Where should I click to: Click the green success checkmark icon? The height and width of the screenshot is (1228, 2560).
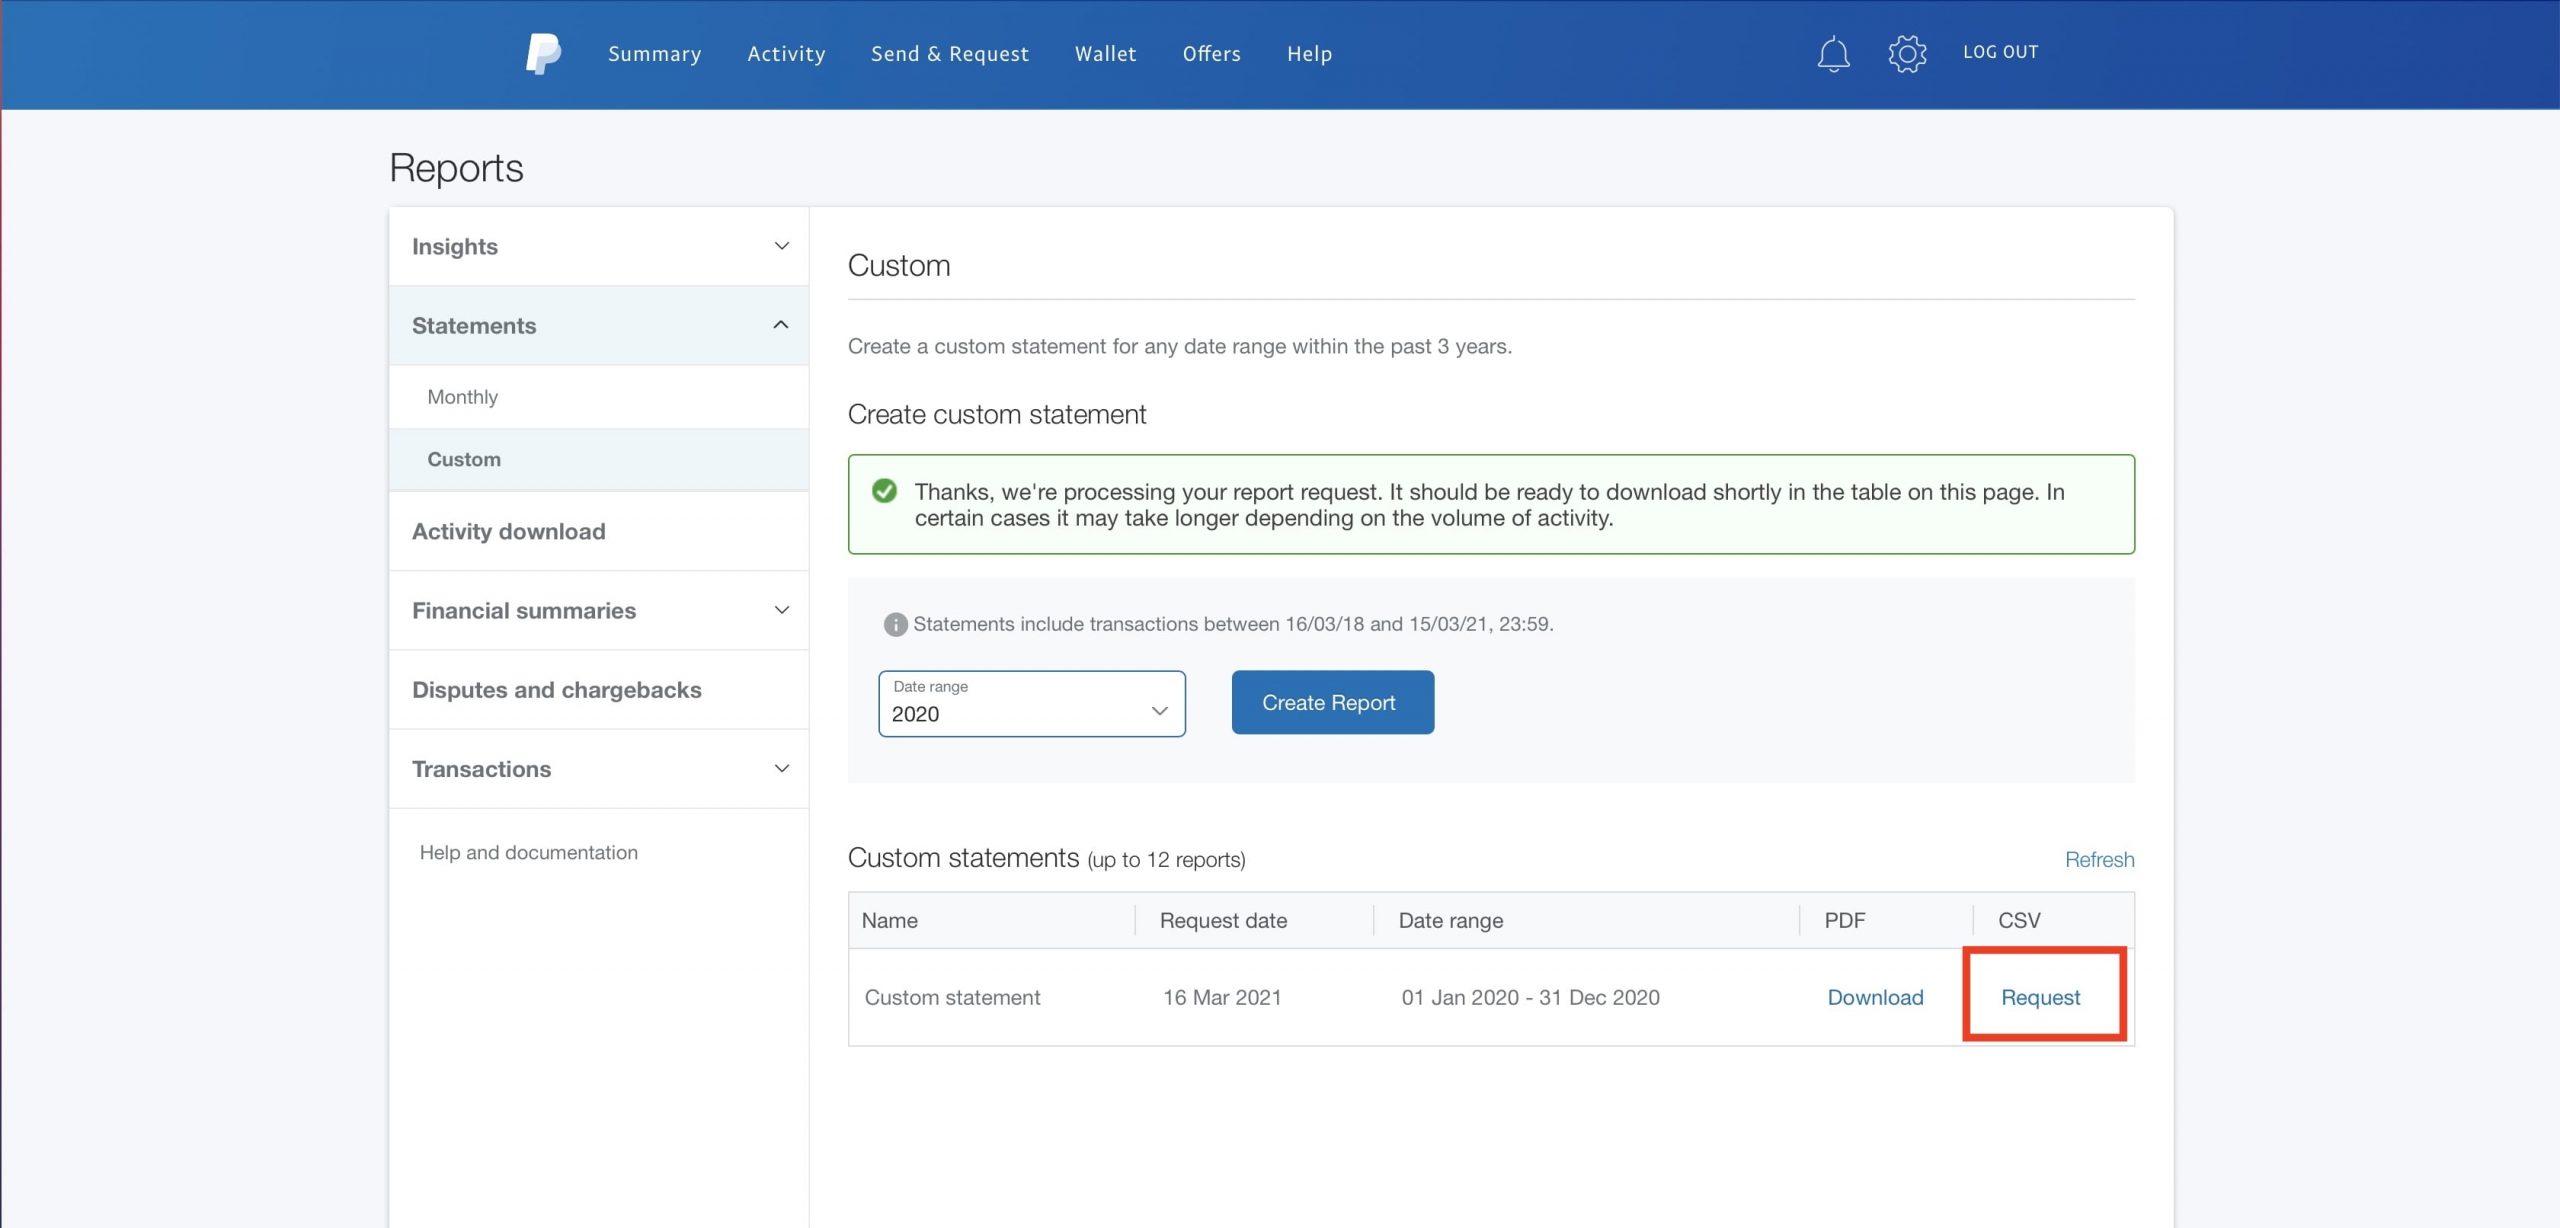884,491
